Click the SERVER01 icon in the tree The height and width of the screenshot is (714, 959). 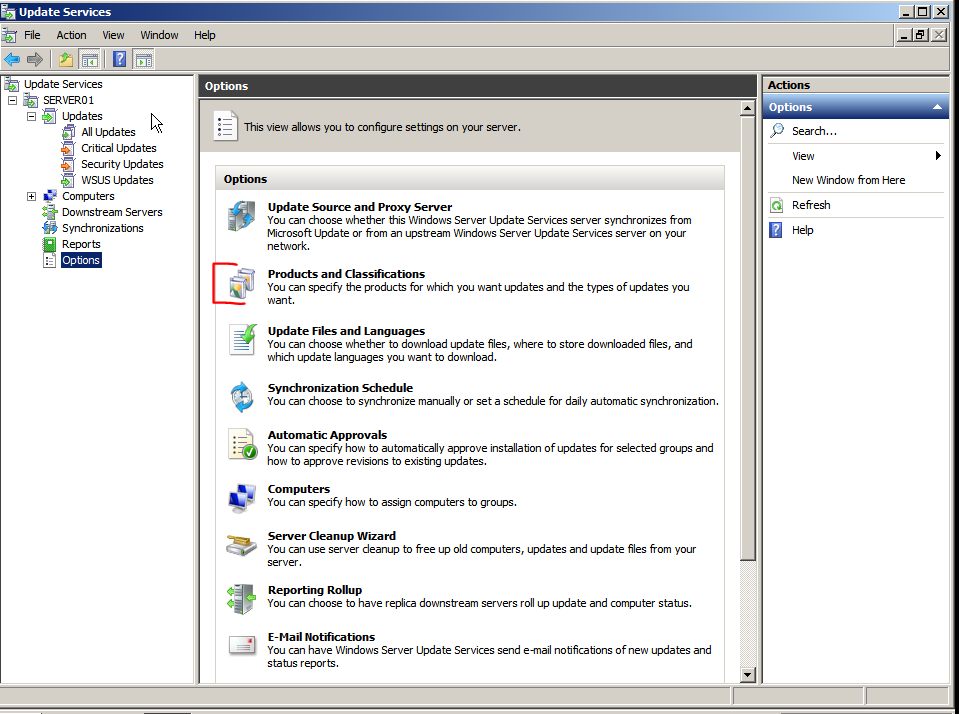(x=31, y=100)
